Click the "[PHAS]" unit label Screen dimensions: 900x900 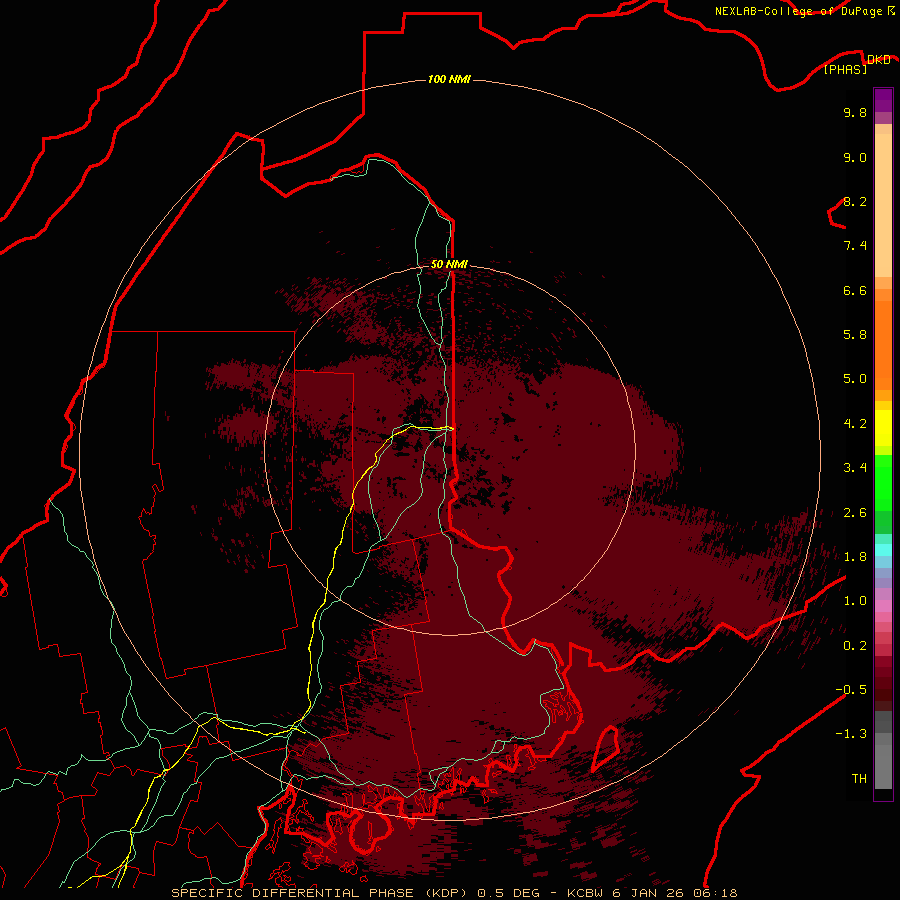point(845,70)
